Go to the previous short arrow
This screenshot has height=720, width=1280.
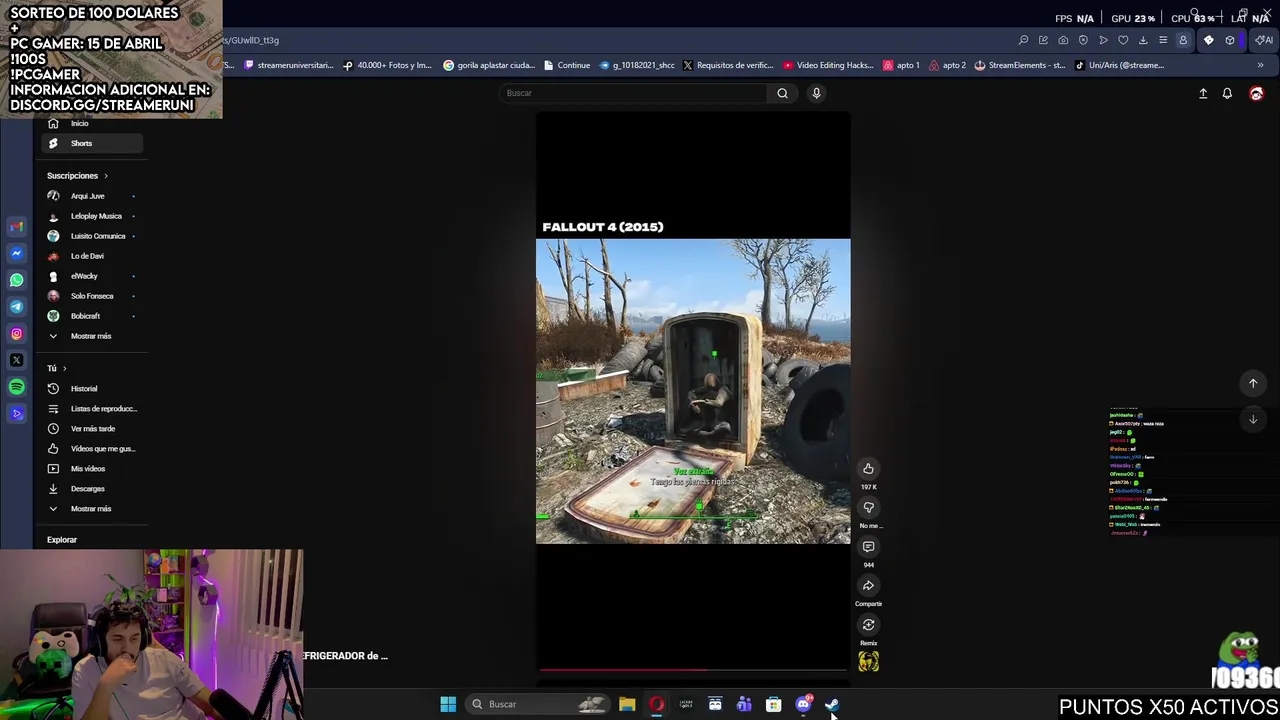pos(1252,383)
